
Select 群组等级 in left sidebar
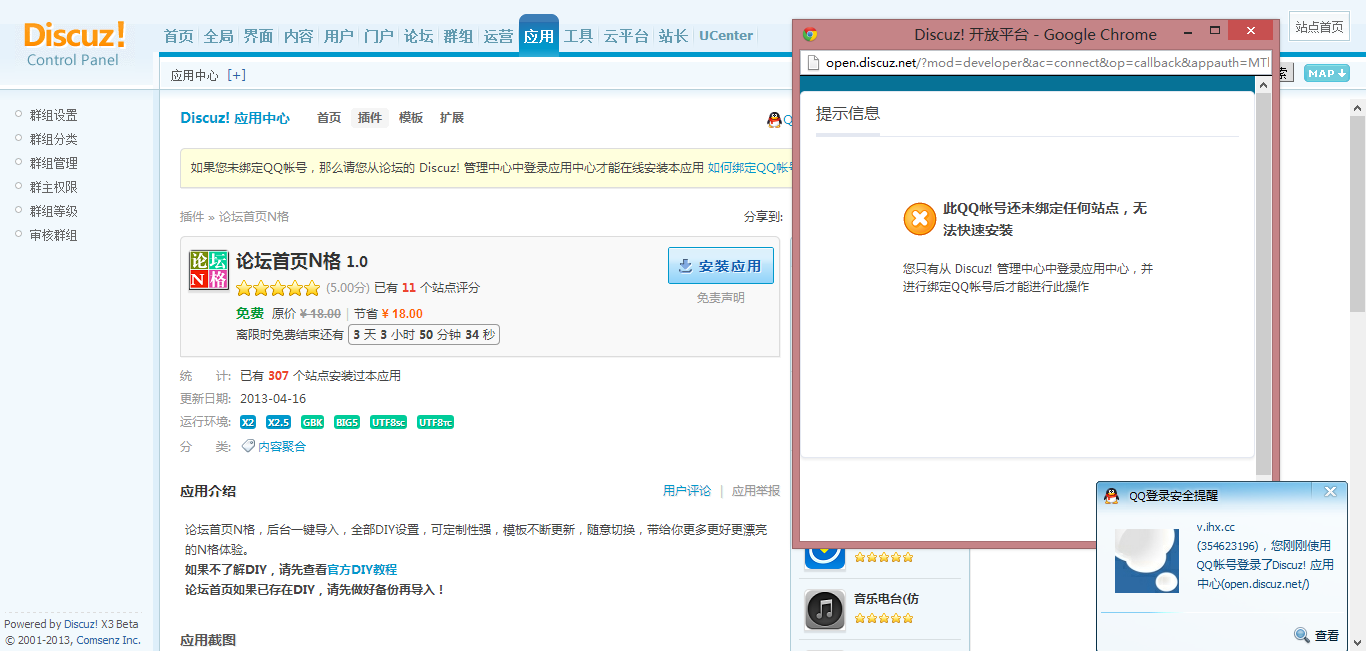coord(54,211)
